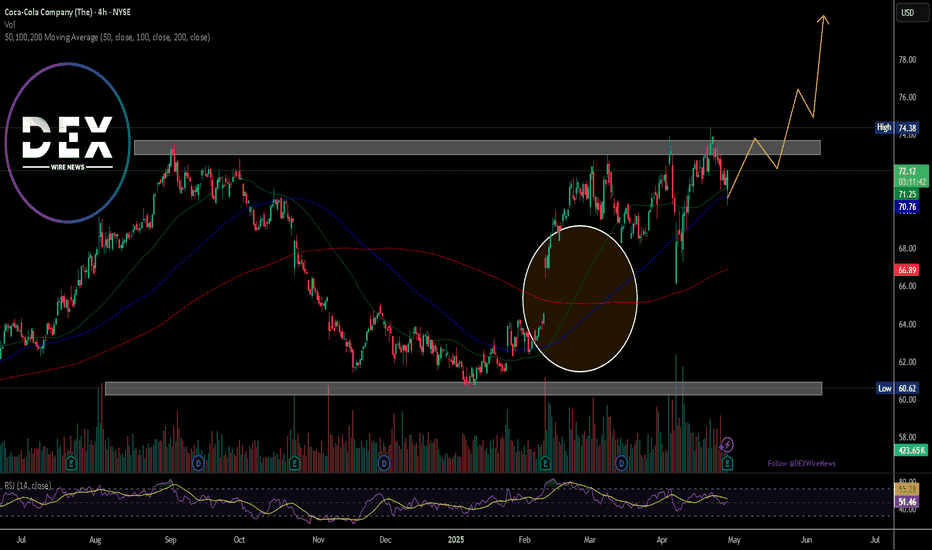Click the 62.00 price axis label
This screenshot has height=550, width=932.
(x=907, y=362)
